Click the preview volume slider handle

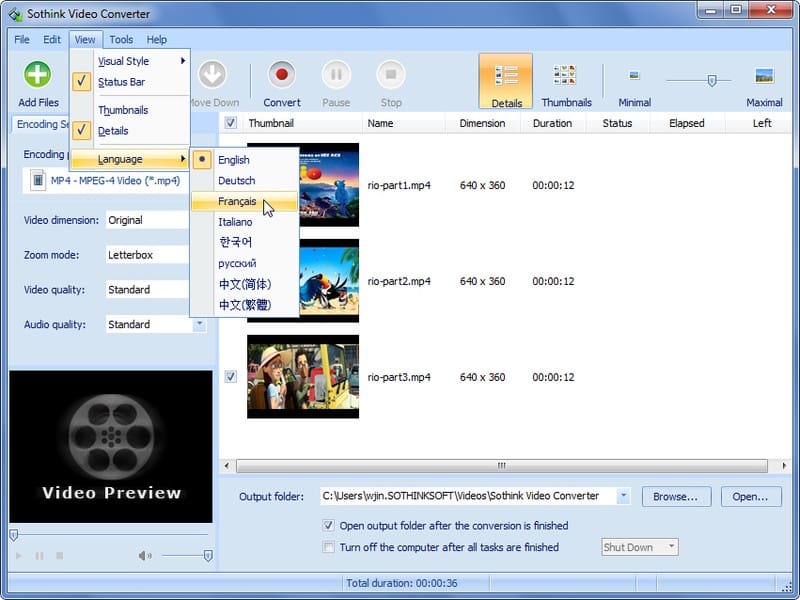point(208,556)
